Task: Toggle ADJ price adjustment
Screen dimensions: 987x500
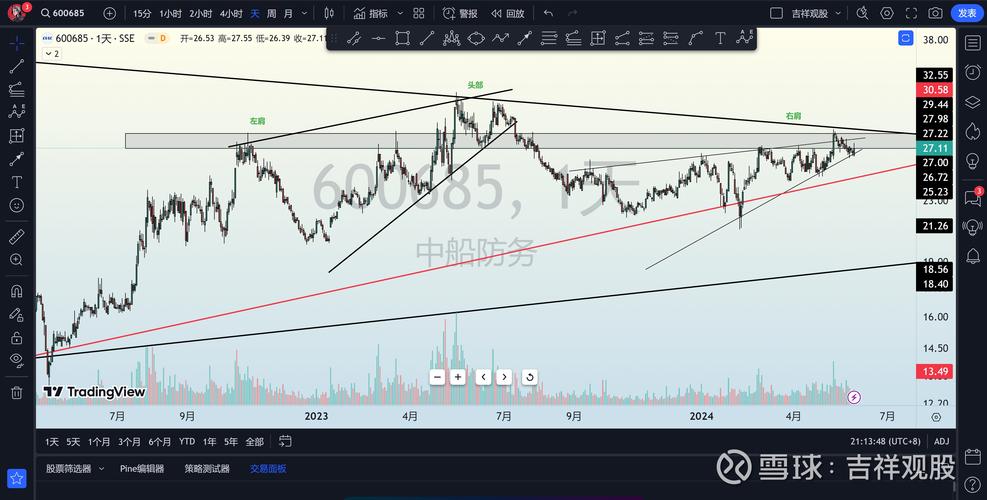Action: [x=941, y=441]
